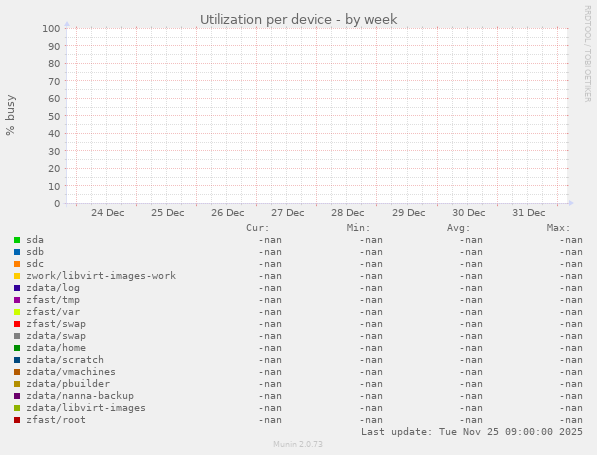Click the sdb blue color swatch
597x455 pixels.
pyautogui.click(x=17, y=252)
